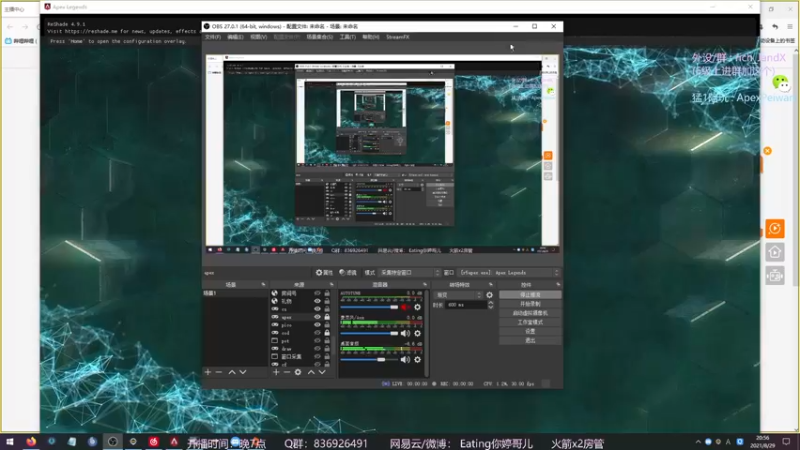Open the 视图(V) menu
This screenshot has width=800, height=450.
point(258,37)
